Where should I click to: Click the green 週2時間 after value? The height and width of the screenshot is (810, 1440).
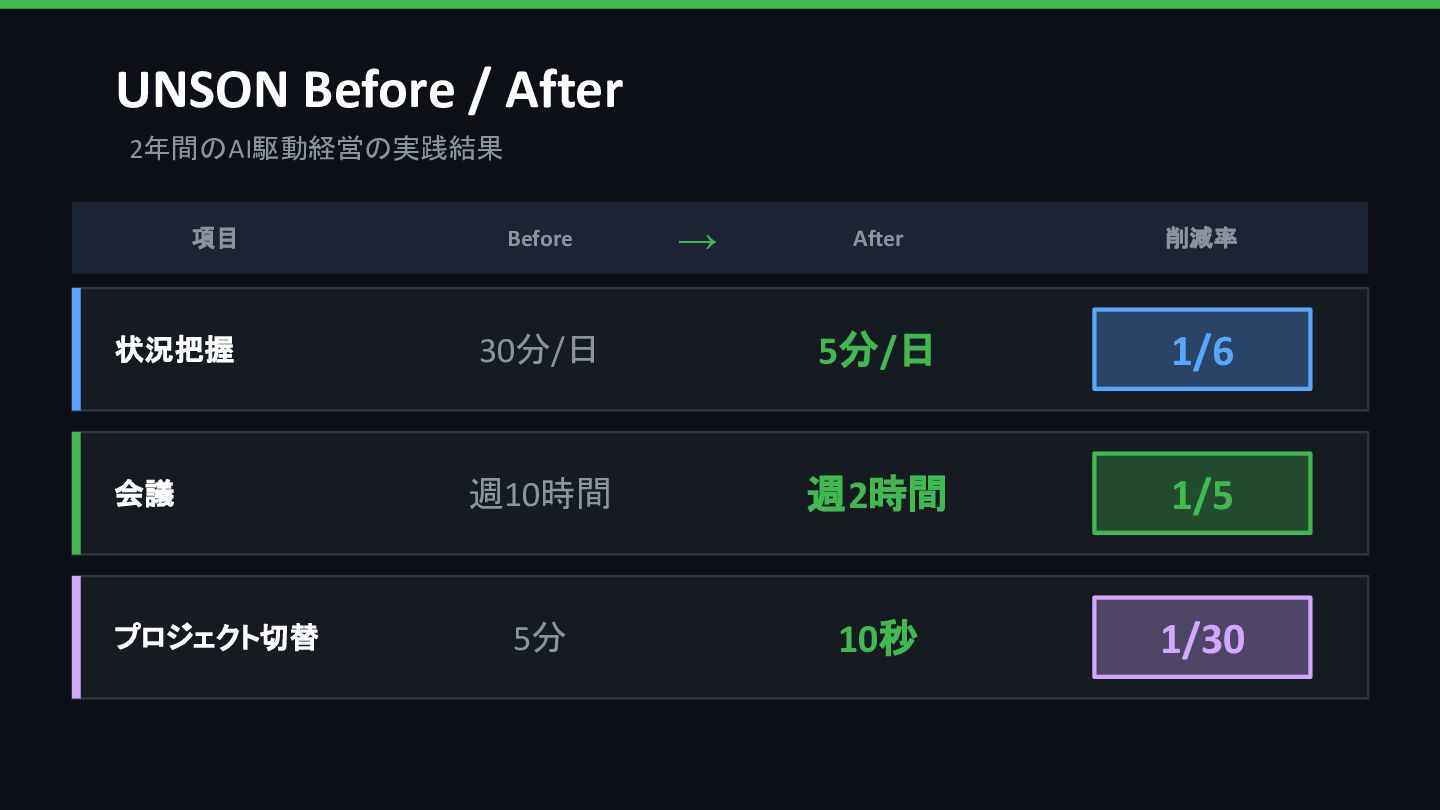876,494
